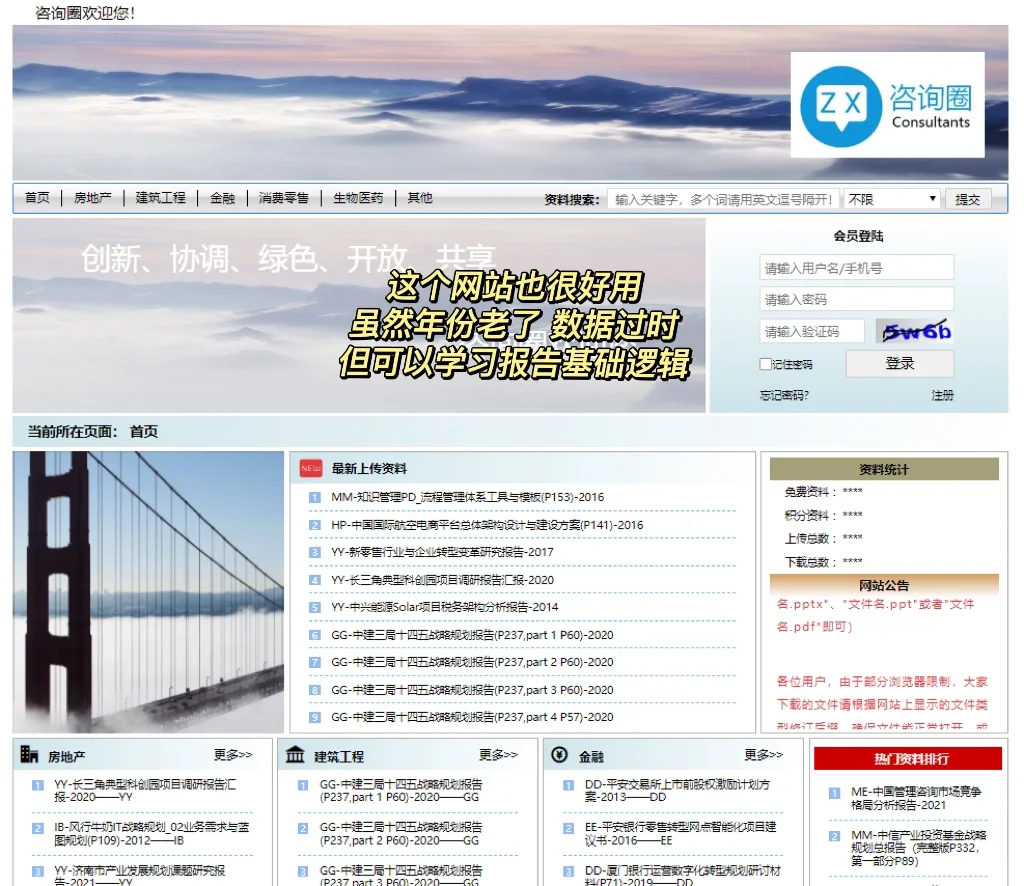
Task: Click the 热门资料排行 red header
Action: (908, 759)
